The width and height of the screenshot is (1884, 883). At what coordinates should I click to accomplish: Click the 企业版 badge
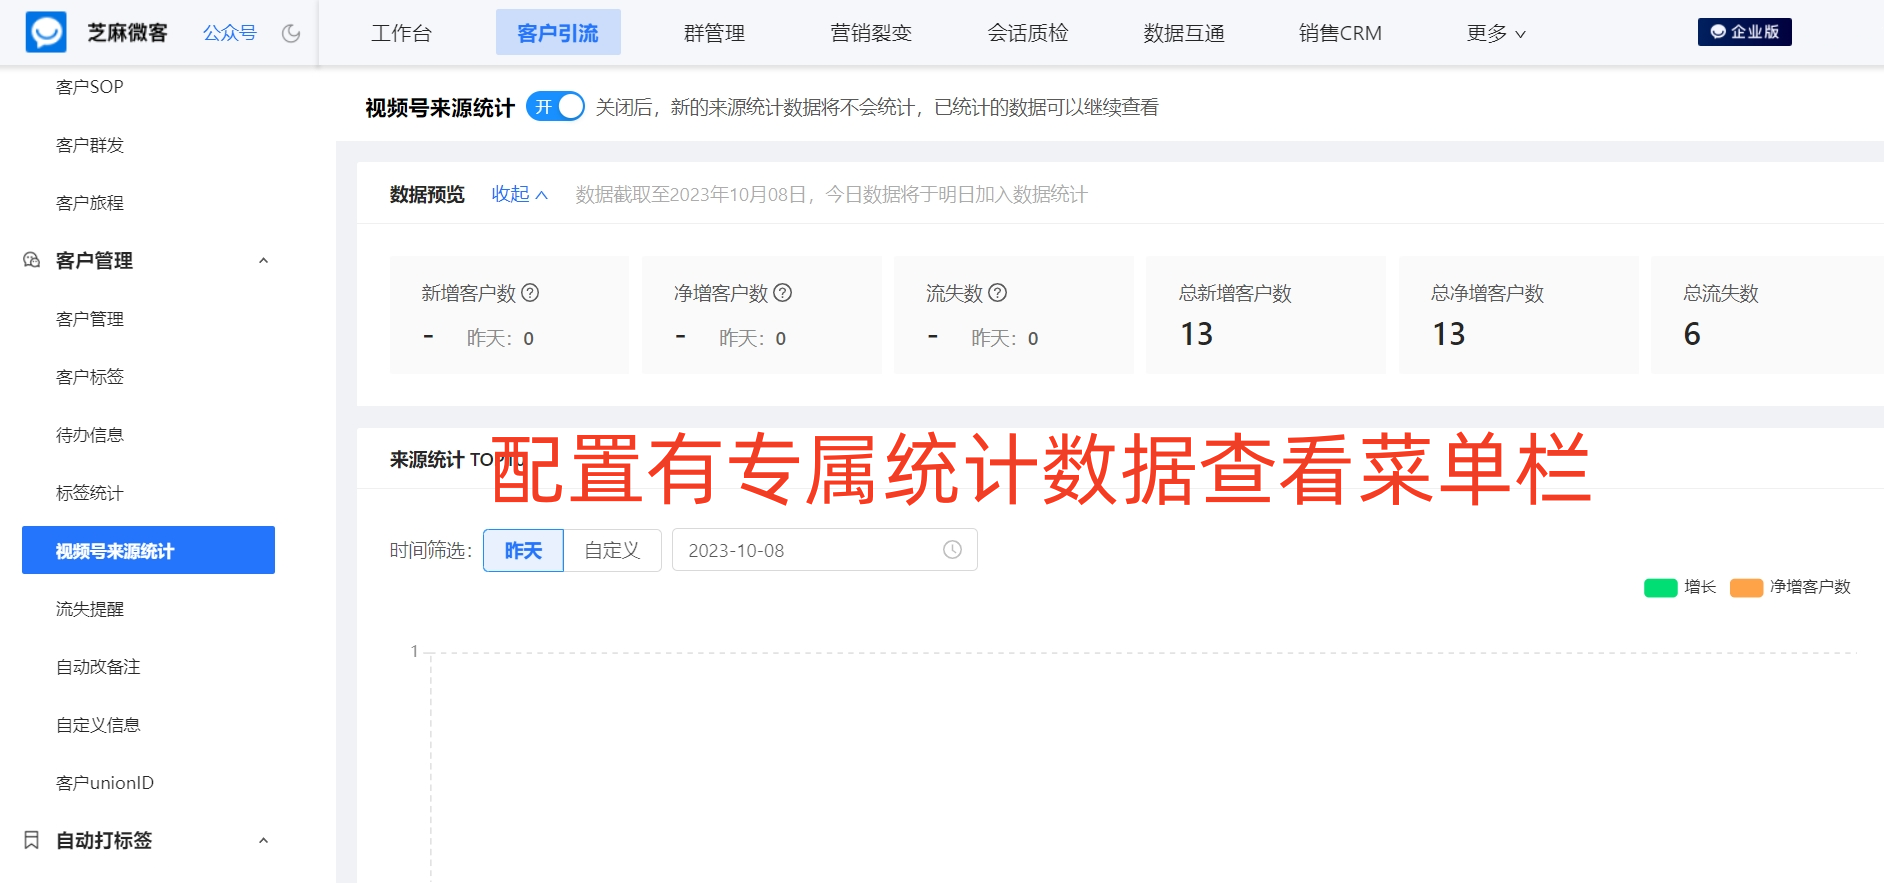tap(1745, 32)
